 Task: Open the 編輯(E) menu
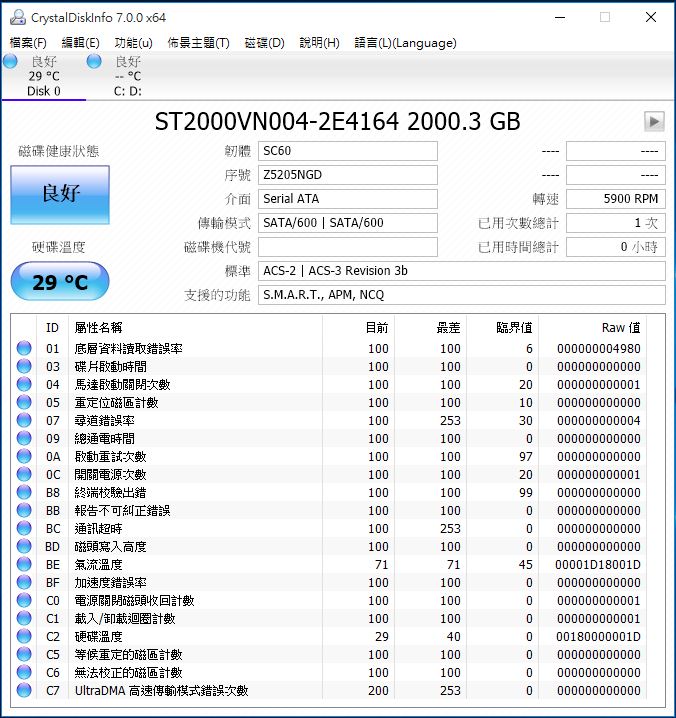point(81,43)
